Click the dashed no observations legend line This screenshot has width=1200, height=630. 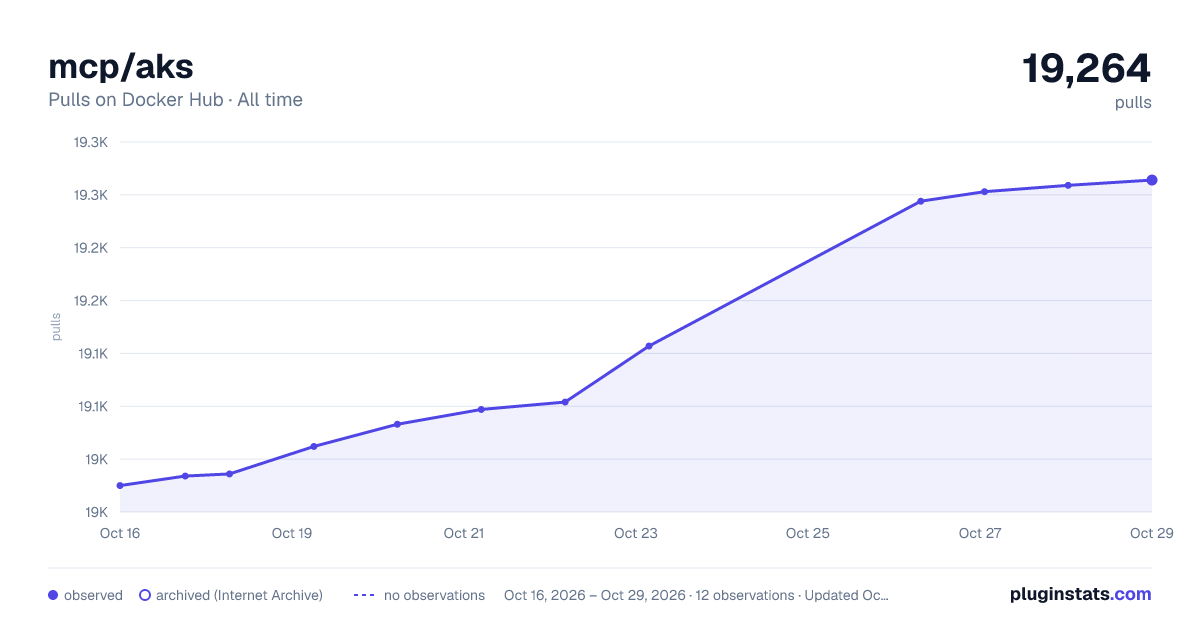coord(364,595)
